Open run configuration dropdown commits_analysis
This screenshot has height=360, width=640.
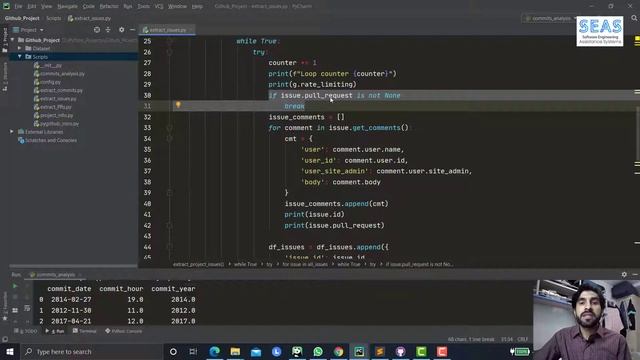[x=550, y=18]
